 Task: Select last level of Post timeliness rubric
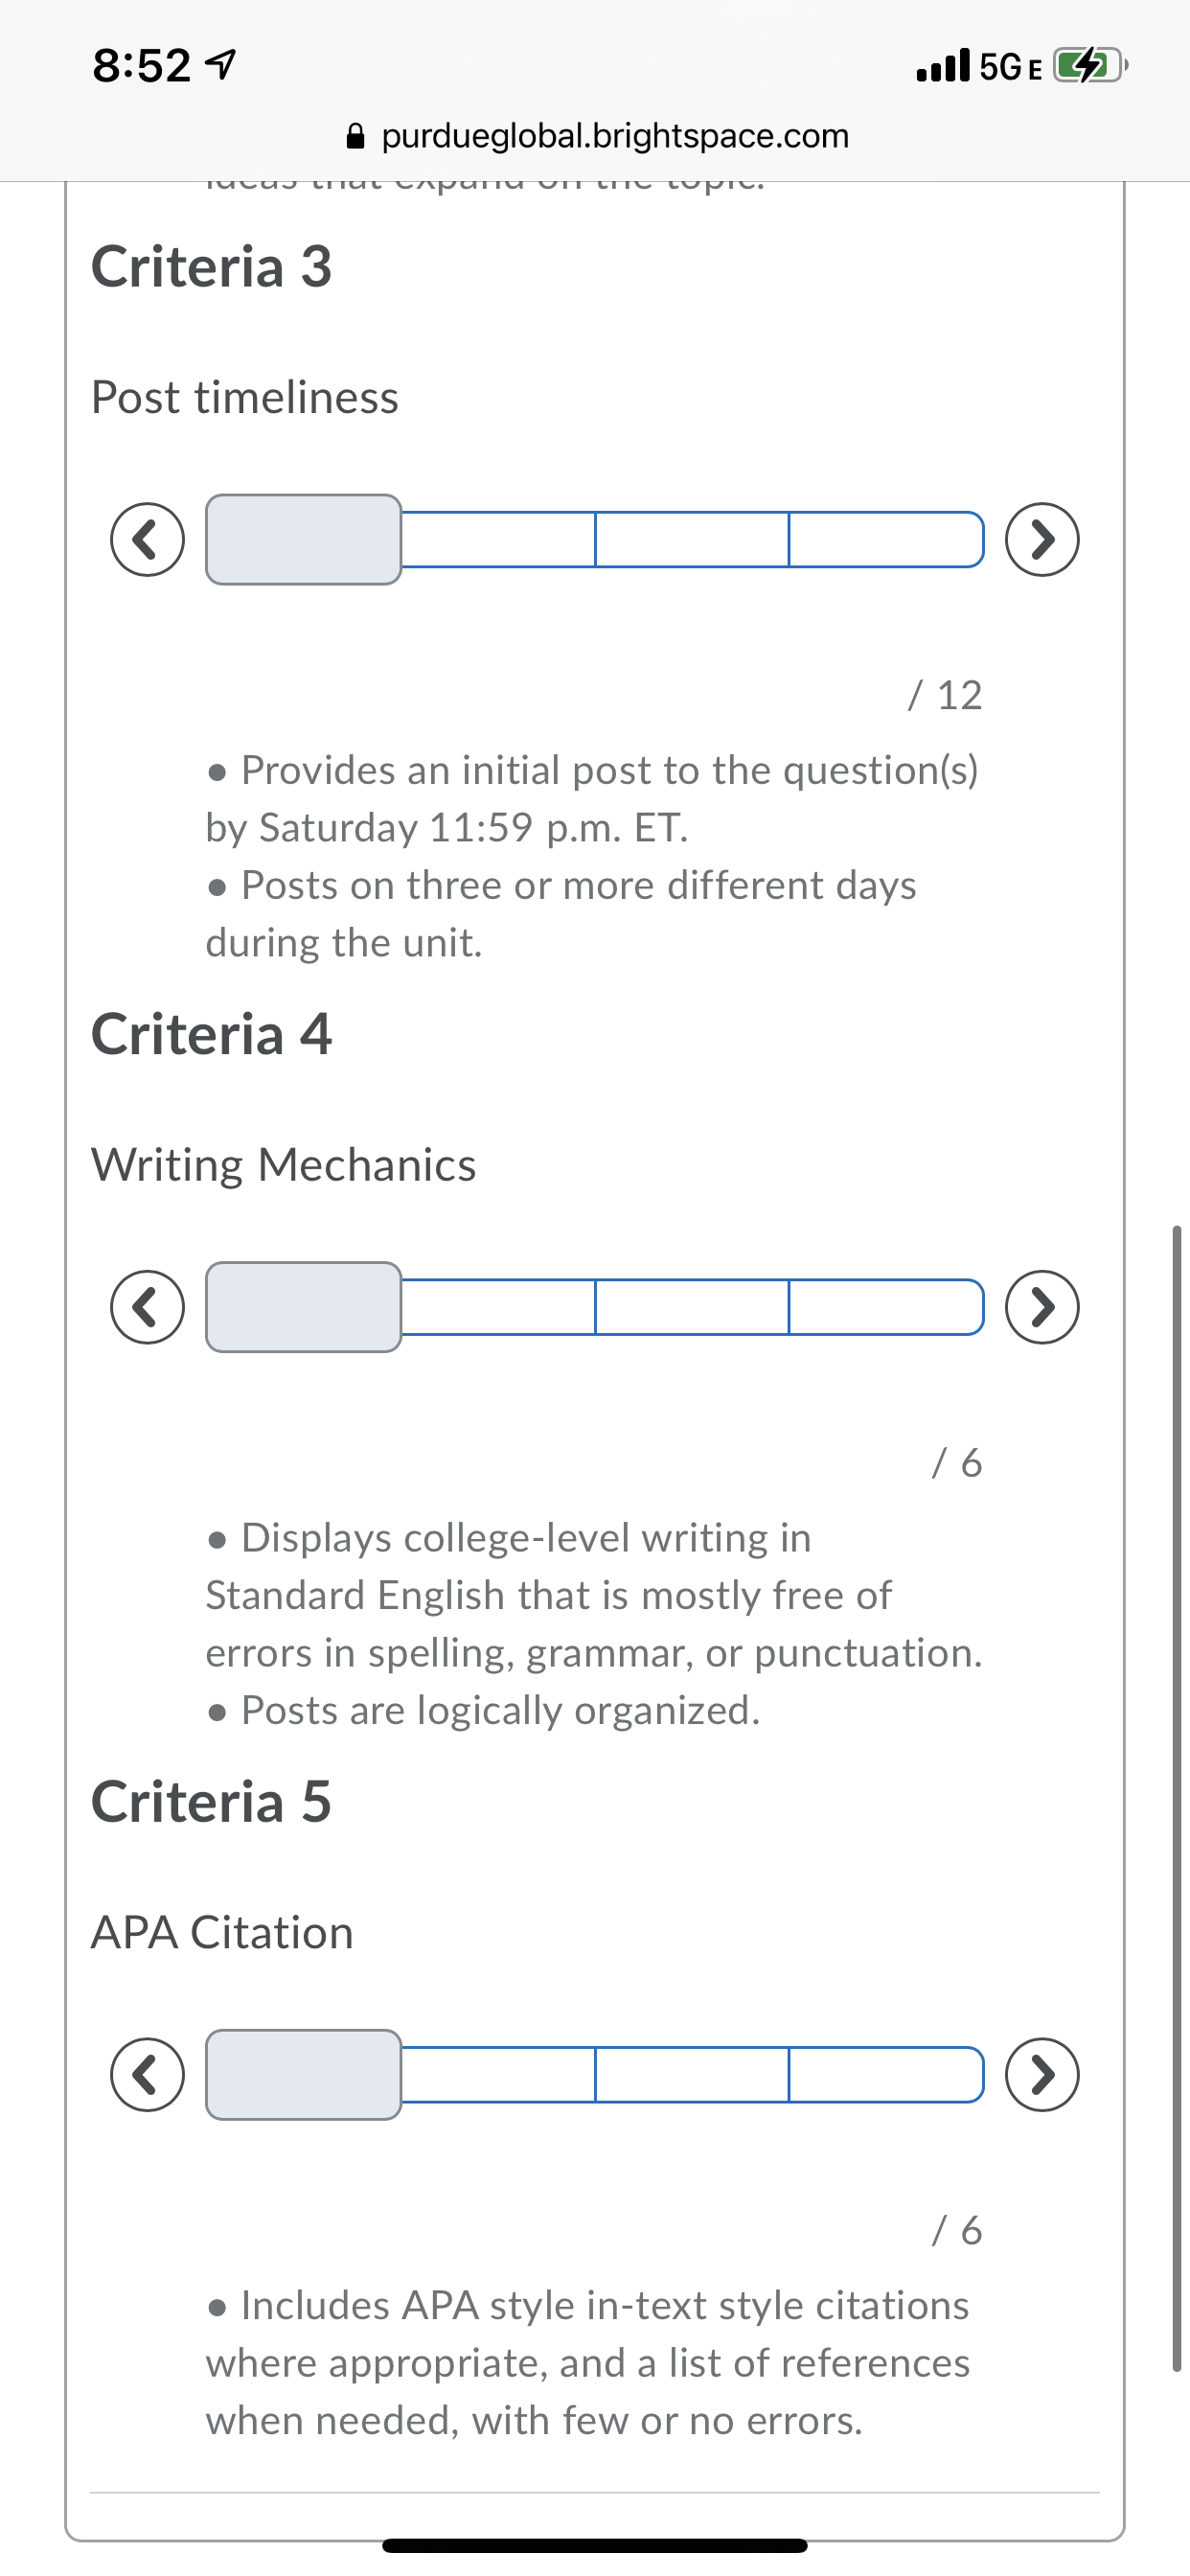pyautogui.click(x=886, y=540)
